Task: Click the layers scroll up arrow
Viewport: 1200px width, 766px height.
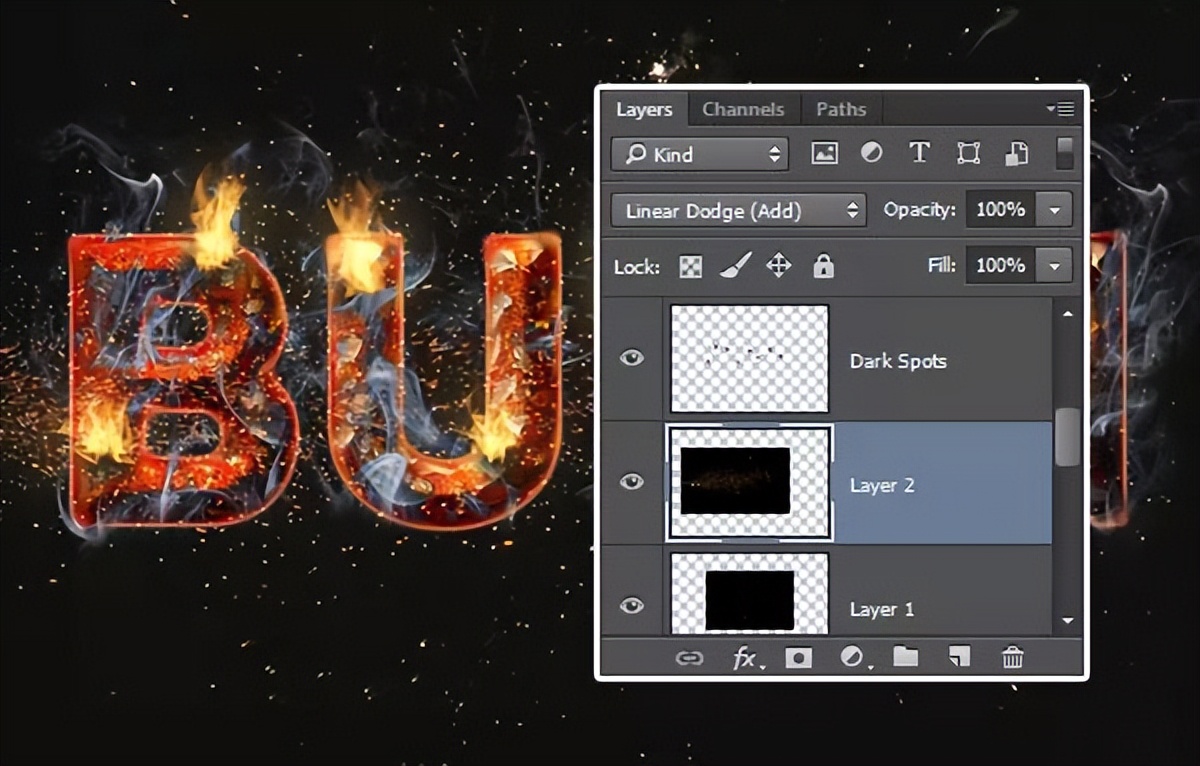Action: pyautogui.click(x=1067, y=314)
